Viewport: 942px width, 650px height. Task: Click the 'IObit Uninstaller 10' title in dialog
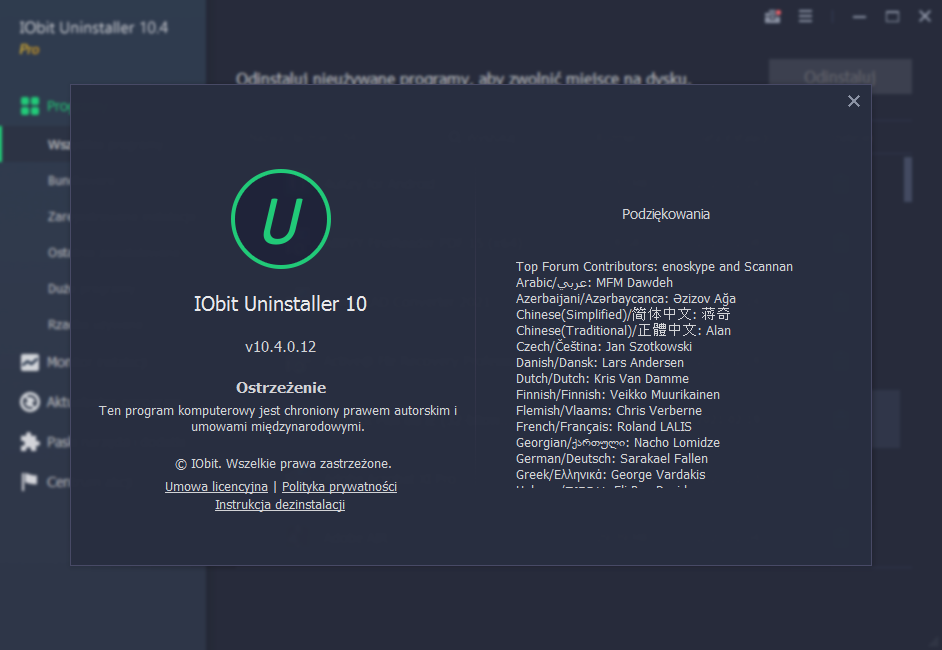(x=280, y=304)
